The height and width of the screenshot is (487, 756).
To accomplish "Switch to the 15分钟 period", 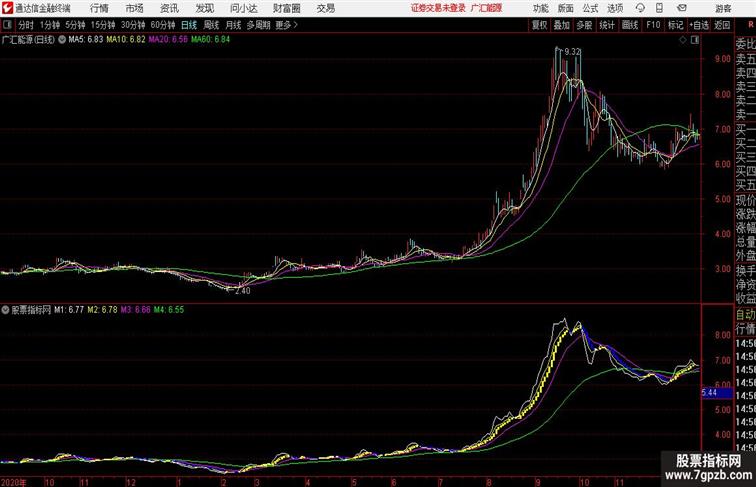I will point(103,25).
